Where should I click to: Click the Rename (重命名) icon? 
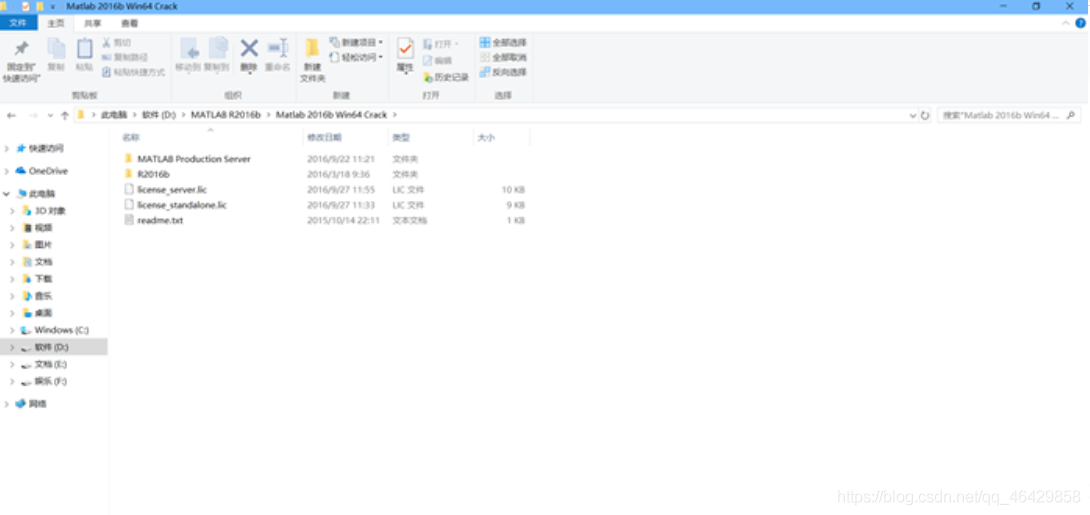point(278,49)
